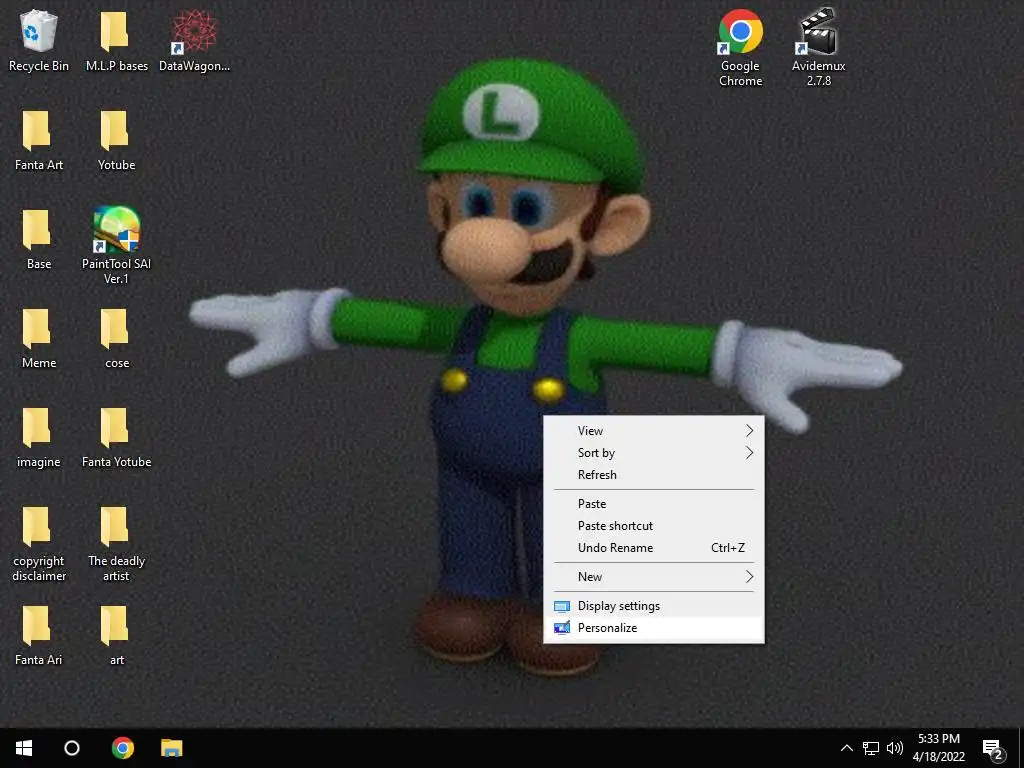Open Display settings from context menu

654,605
